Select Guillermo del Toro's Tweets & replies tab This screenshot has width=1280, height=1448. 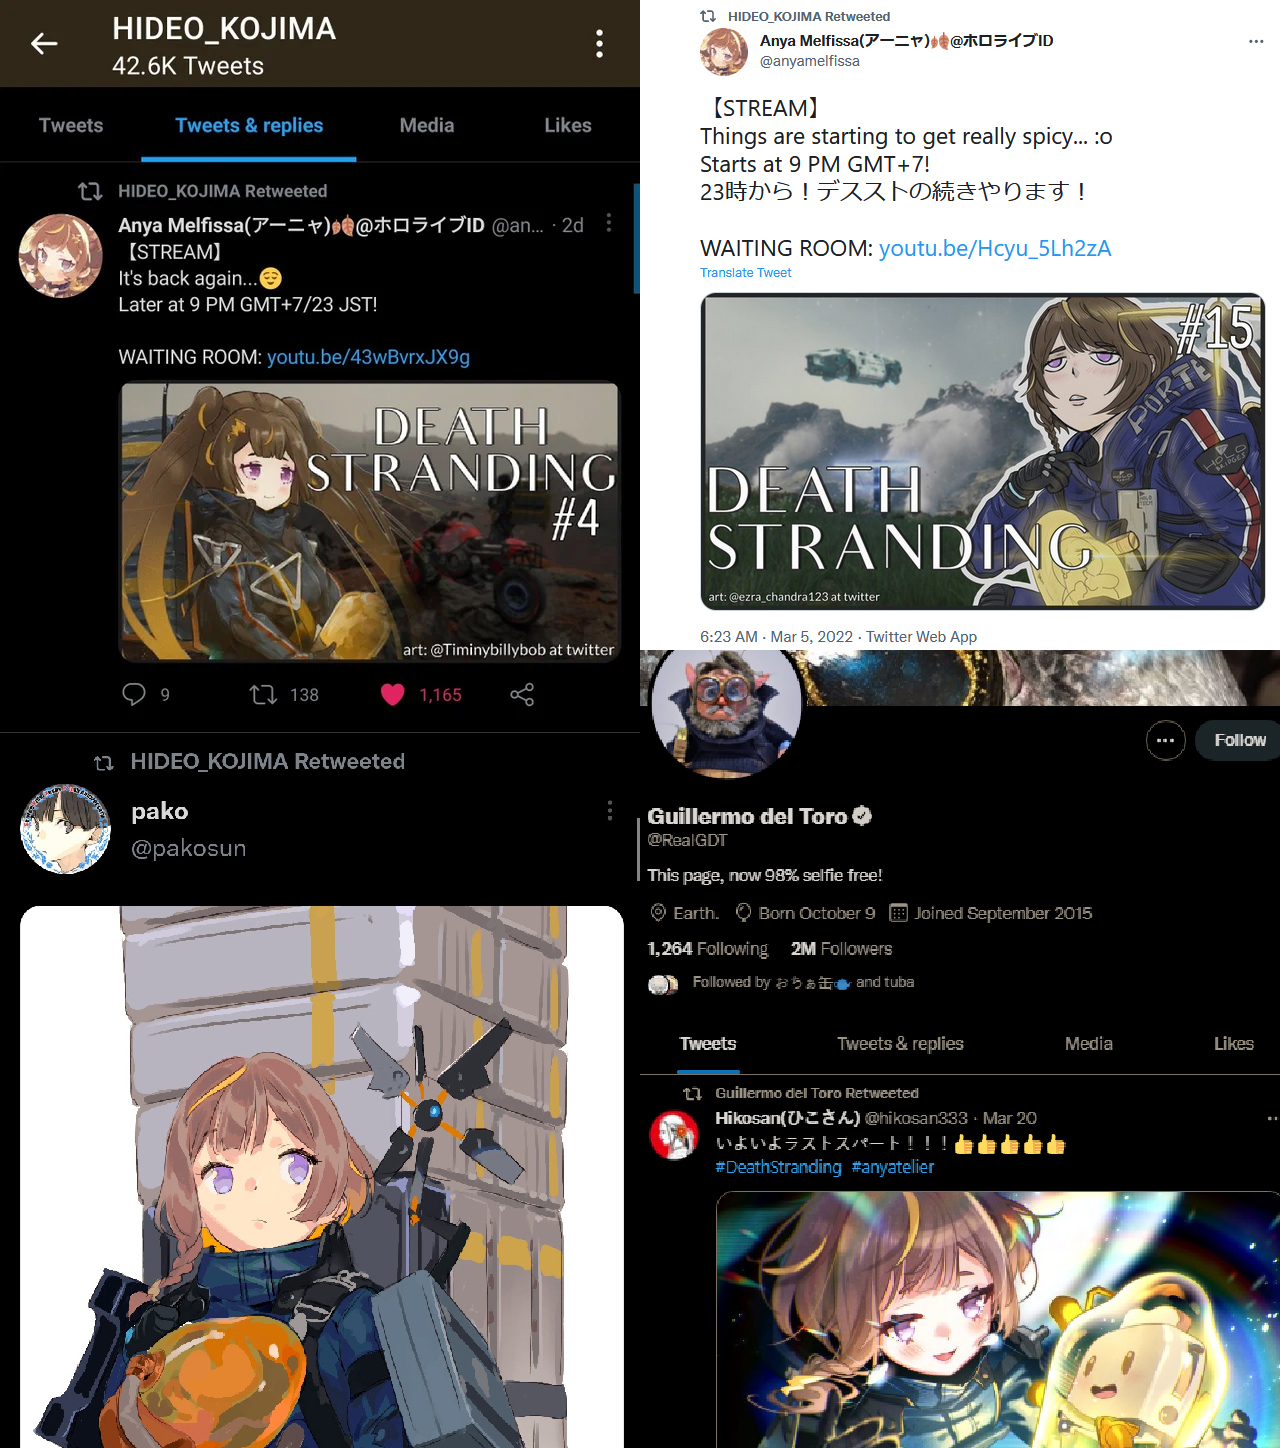click(x=900, y=1043)
